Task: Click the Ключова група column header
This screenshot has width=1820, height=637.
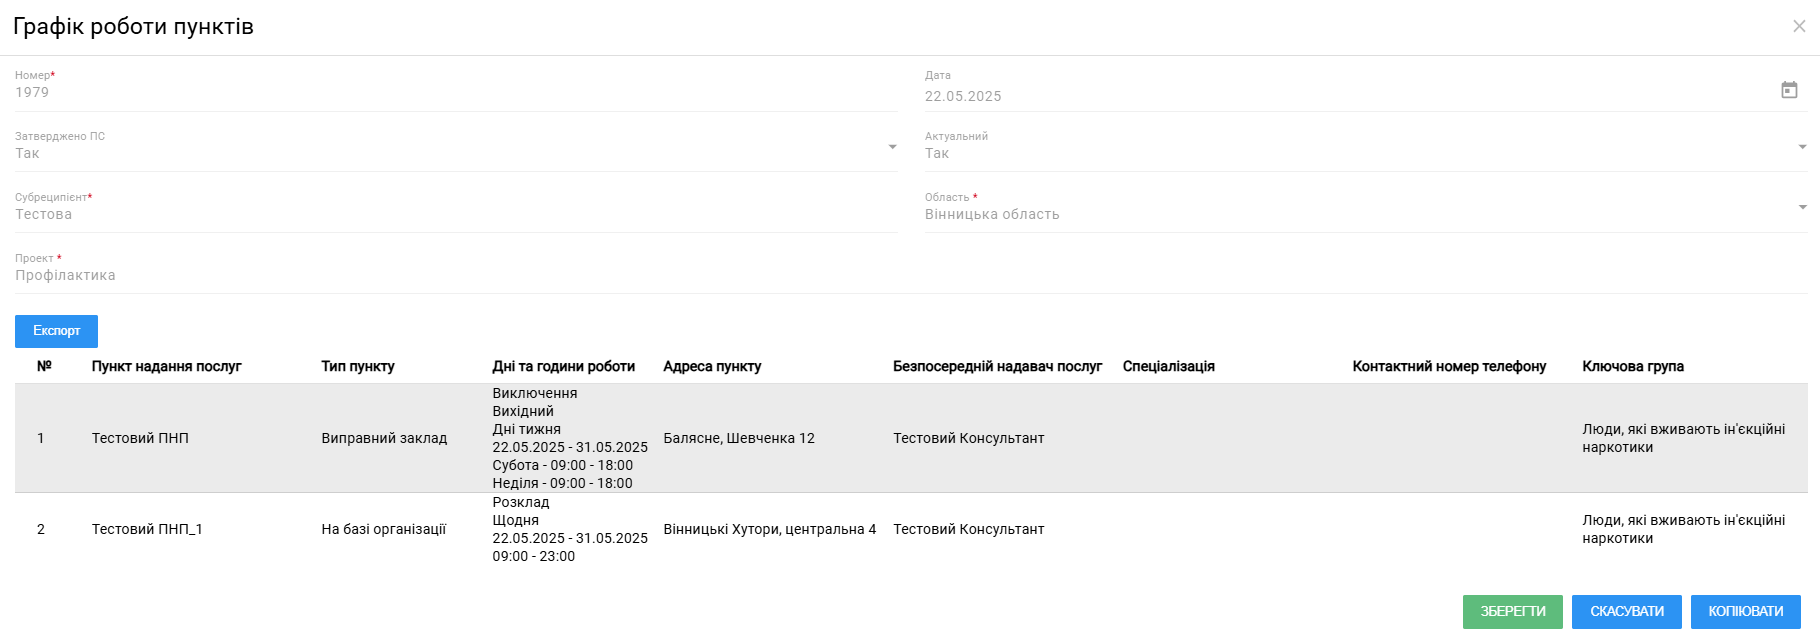Action: (1632, 366)
